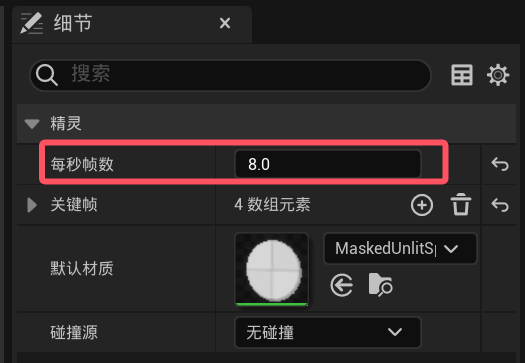The image size is (525, 363).
Task: Click the pencil icon on 细节 tab
Action: tap(31, 23)
